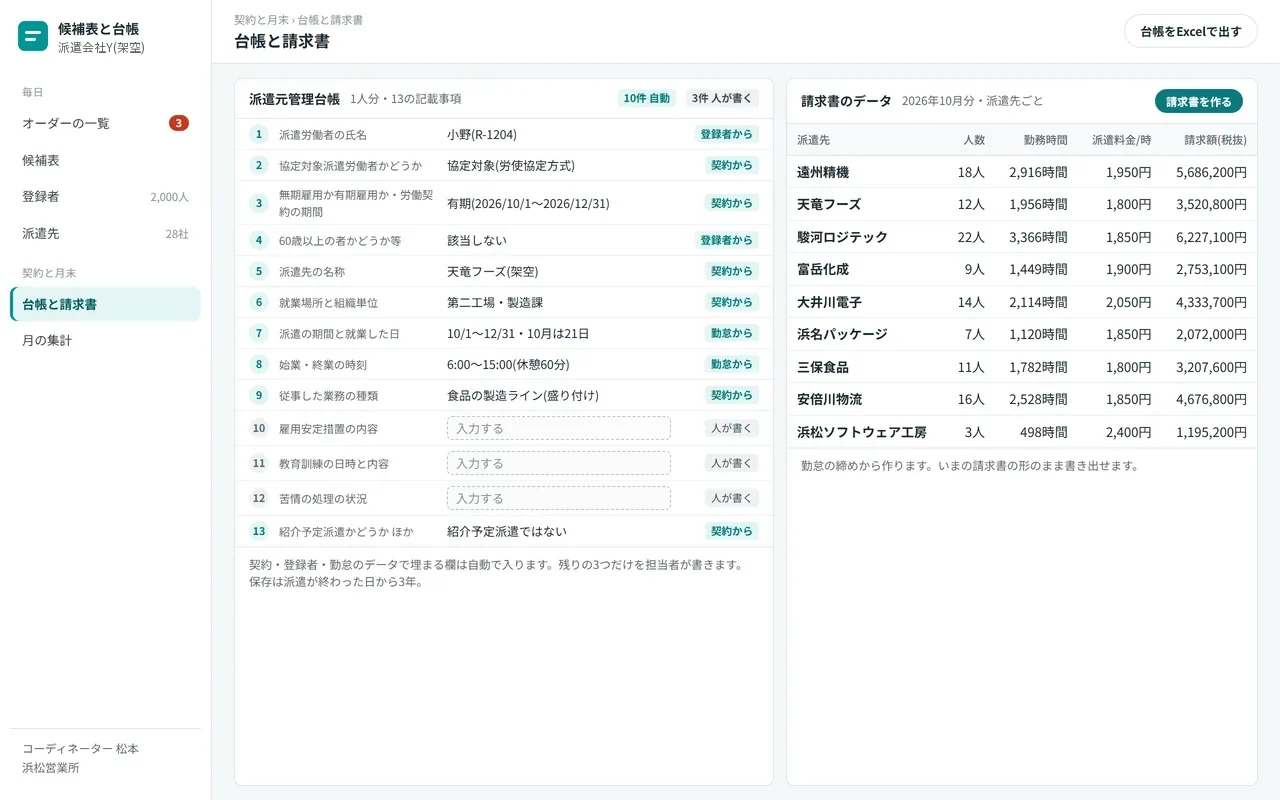Click the 第二工場・製造課 value
Screen dimensions: 1280x800
495,302
